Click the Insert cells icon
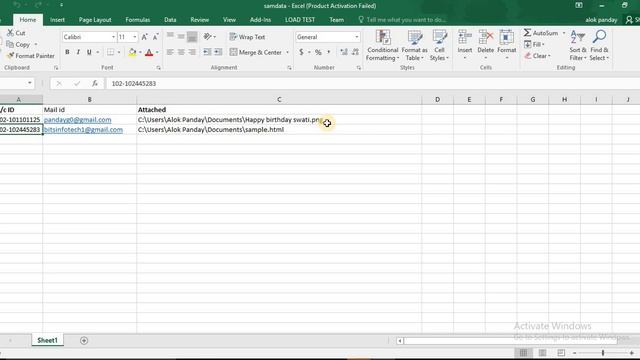640x360 pixels. pos(464,38)
